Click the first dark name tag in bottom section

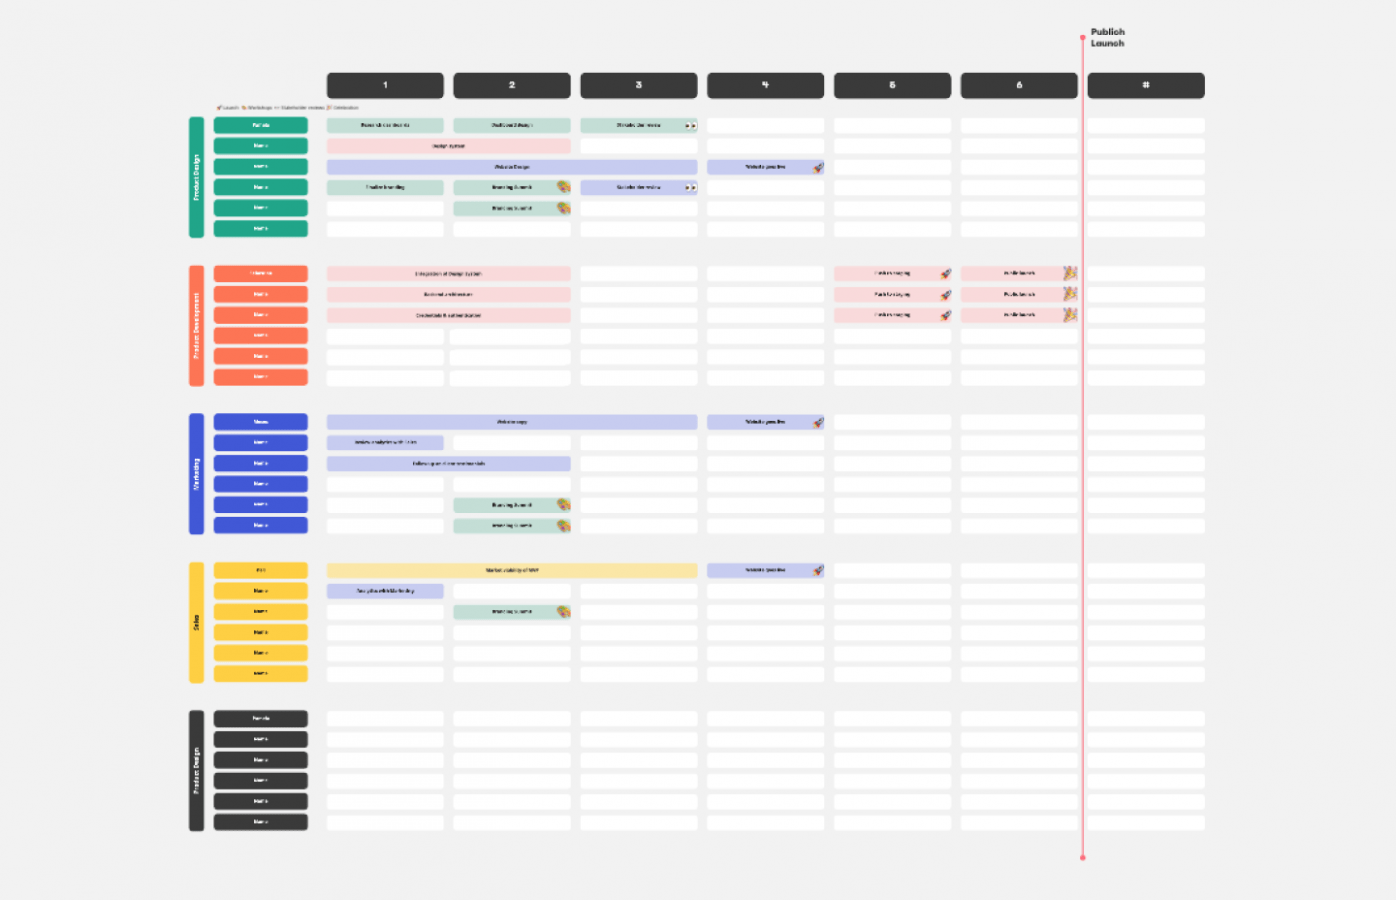click(261, 719)
